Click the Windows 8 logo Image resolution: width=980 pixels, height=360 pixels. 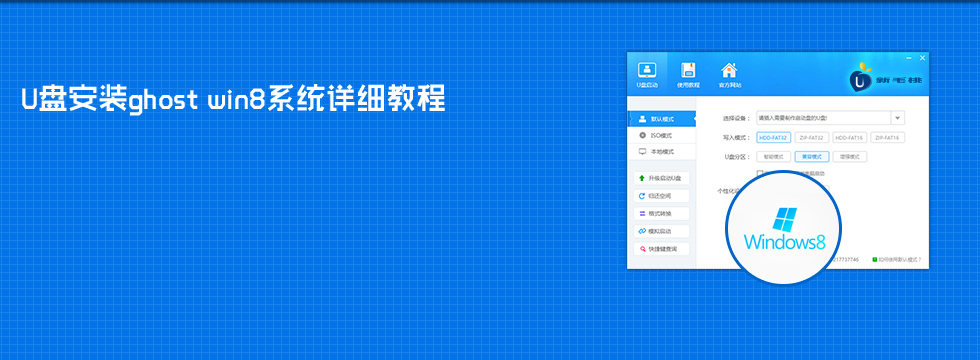tap(784, 220)
